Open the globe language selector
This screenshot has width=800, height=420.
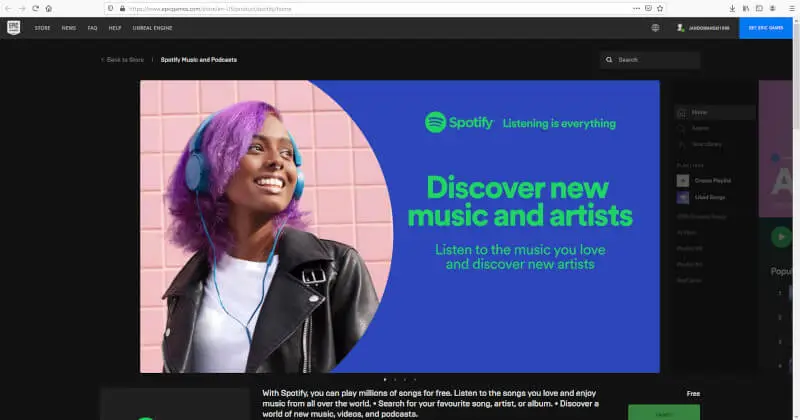point(655,28)
